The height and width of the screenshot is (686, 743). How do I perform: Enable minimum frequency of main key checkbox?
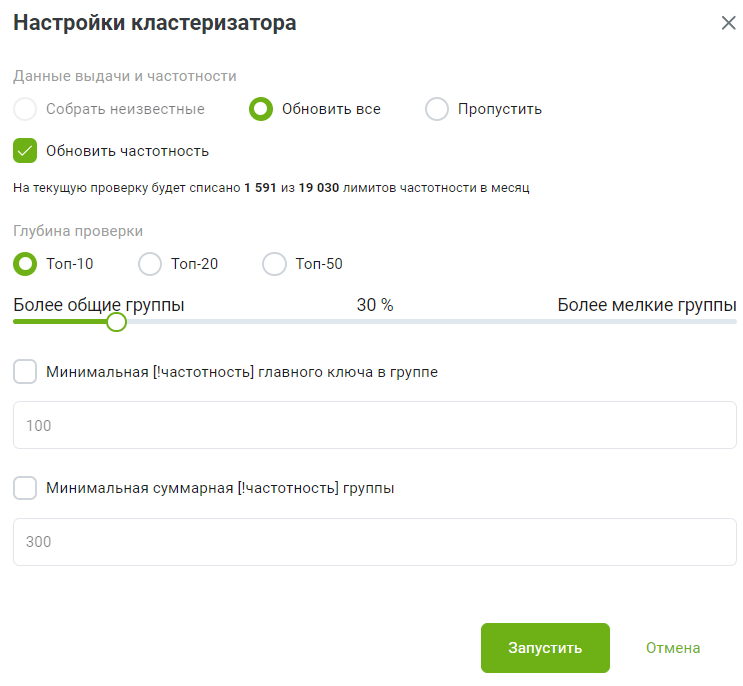(26, 372)
